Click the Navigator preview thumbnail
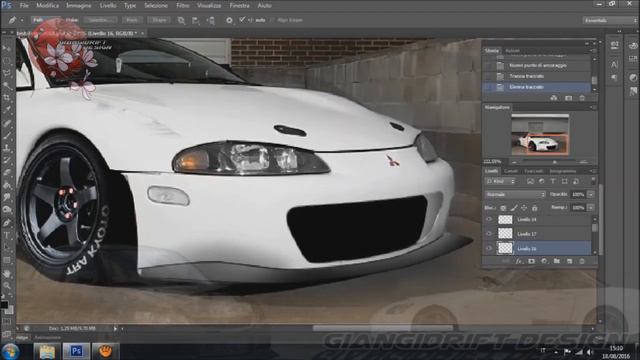This screenshot has width=640, height=360. pyautogui.click(x=540, y=134)
